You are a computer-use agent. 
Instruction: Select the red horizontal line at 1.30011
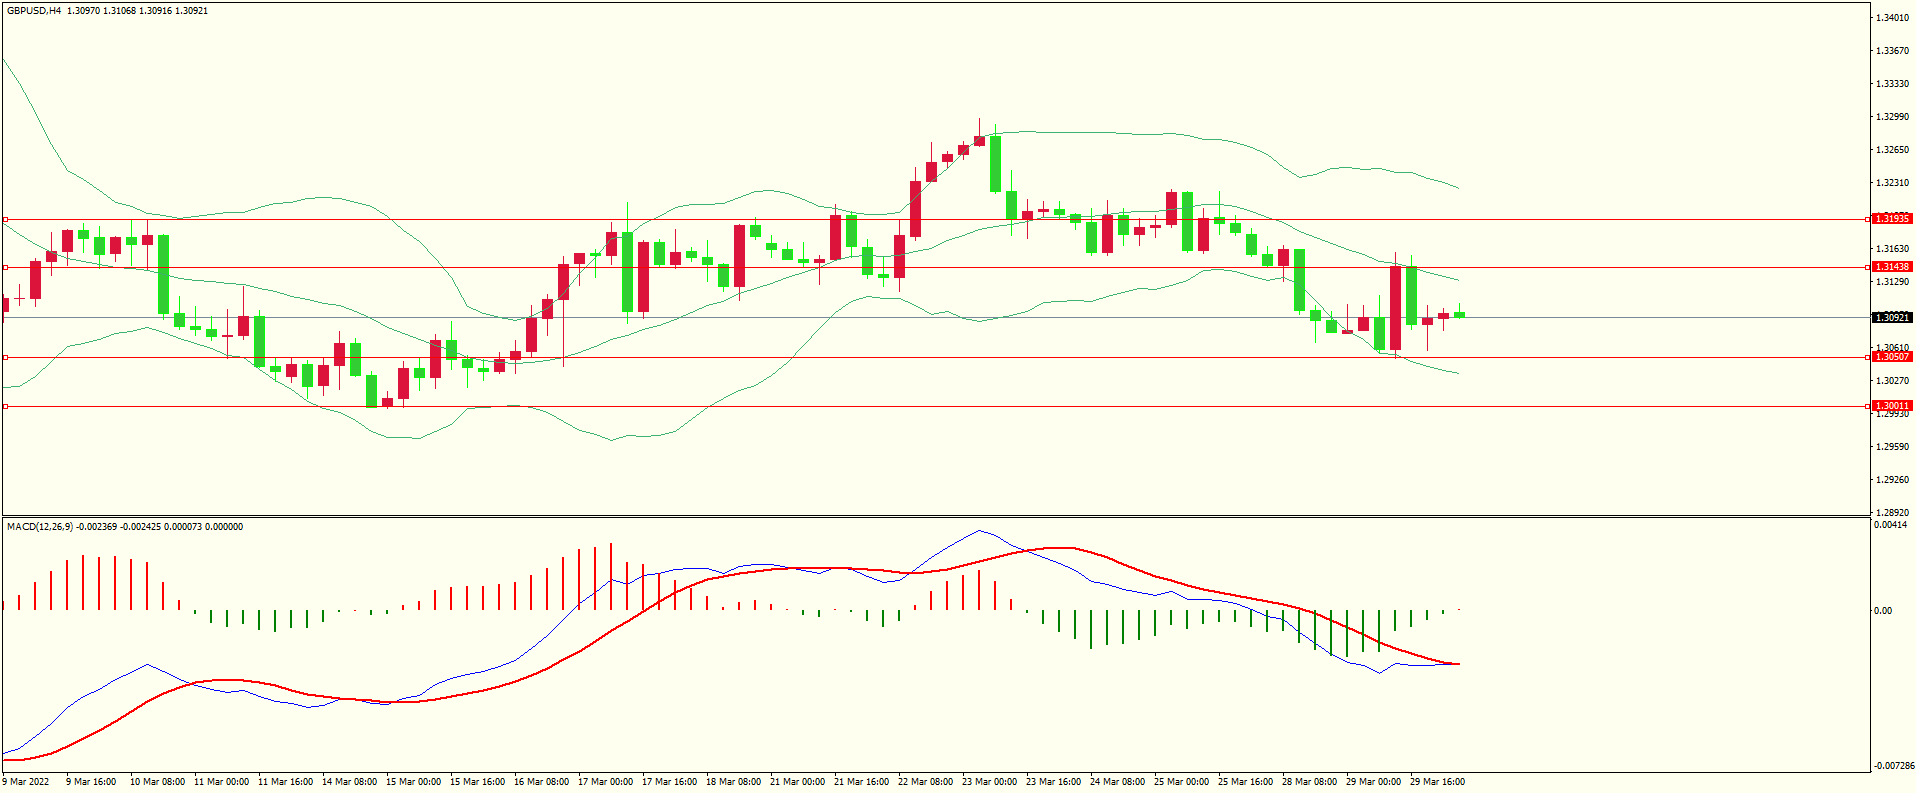pos(935,406)
